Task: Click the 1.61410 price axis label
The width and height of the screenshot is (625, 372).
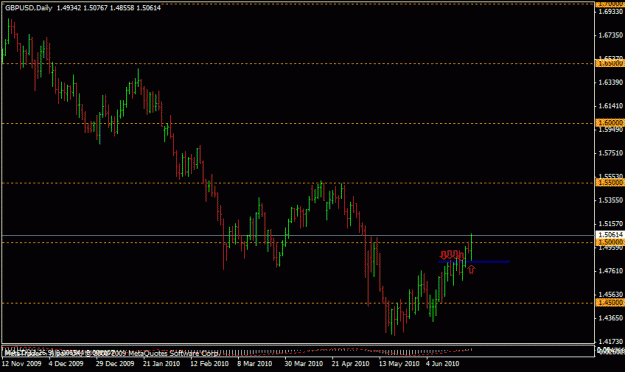Action: click(x=611, y=106)
